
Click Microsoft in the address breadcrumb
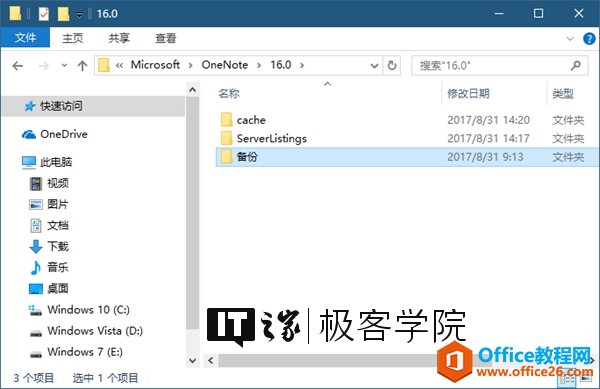[x=155, y=65]
